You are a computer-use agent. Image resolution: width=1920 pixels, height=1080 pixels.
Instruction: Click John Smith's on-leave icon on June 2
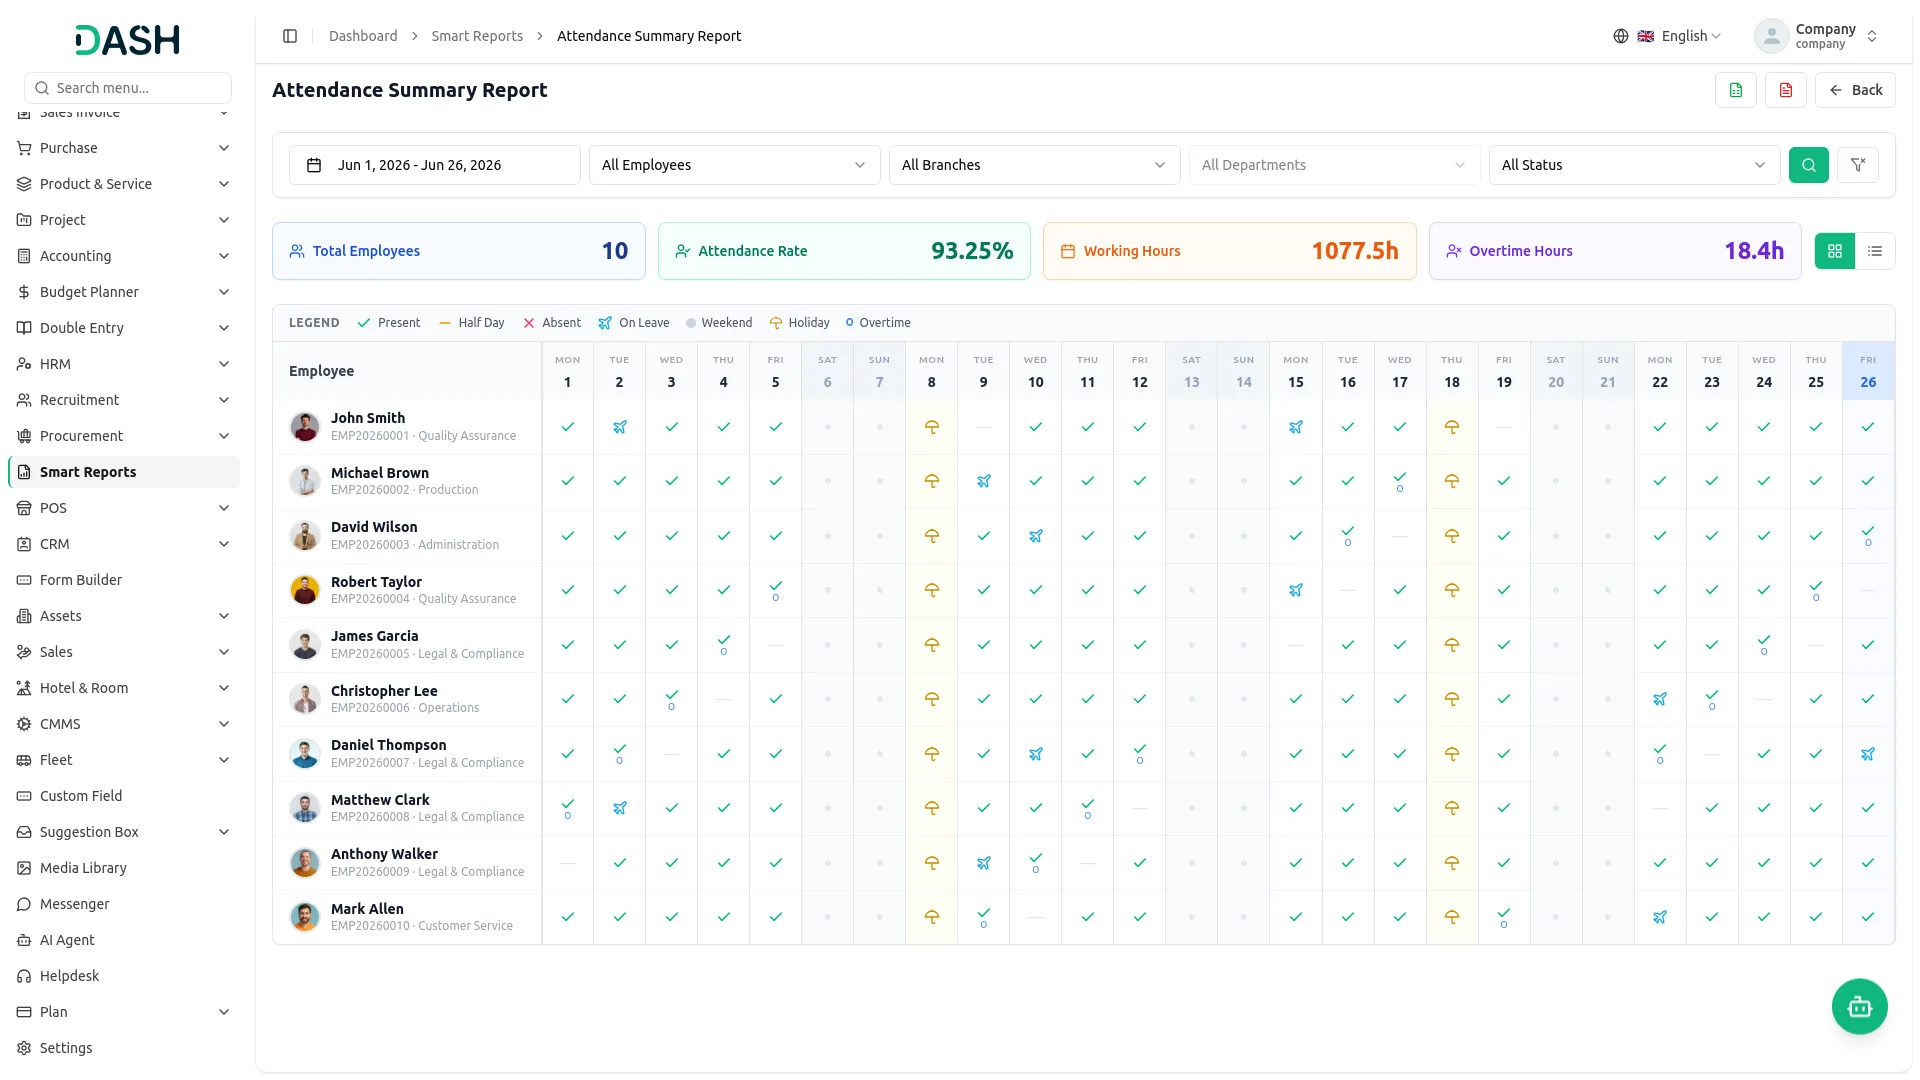point(620,427)
